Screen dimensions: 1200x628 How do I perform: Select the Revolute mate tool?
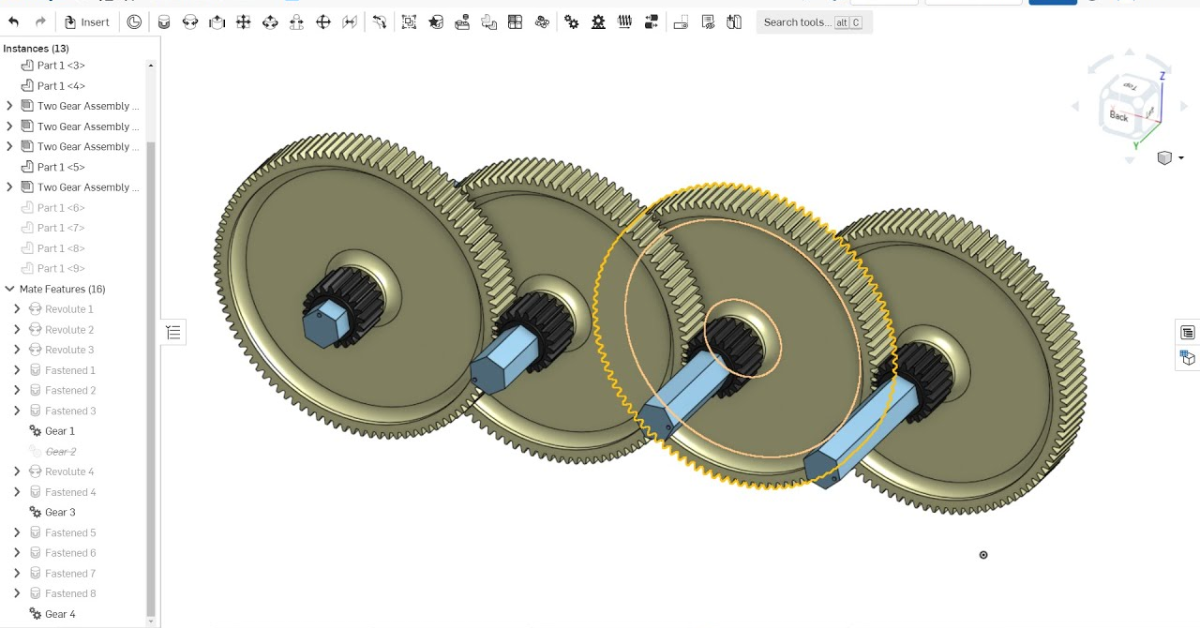(190, 22)
